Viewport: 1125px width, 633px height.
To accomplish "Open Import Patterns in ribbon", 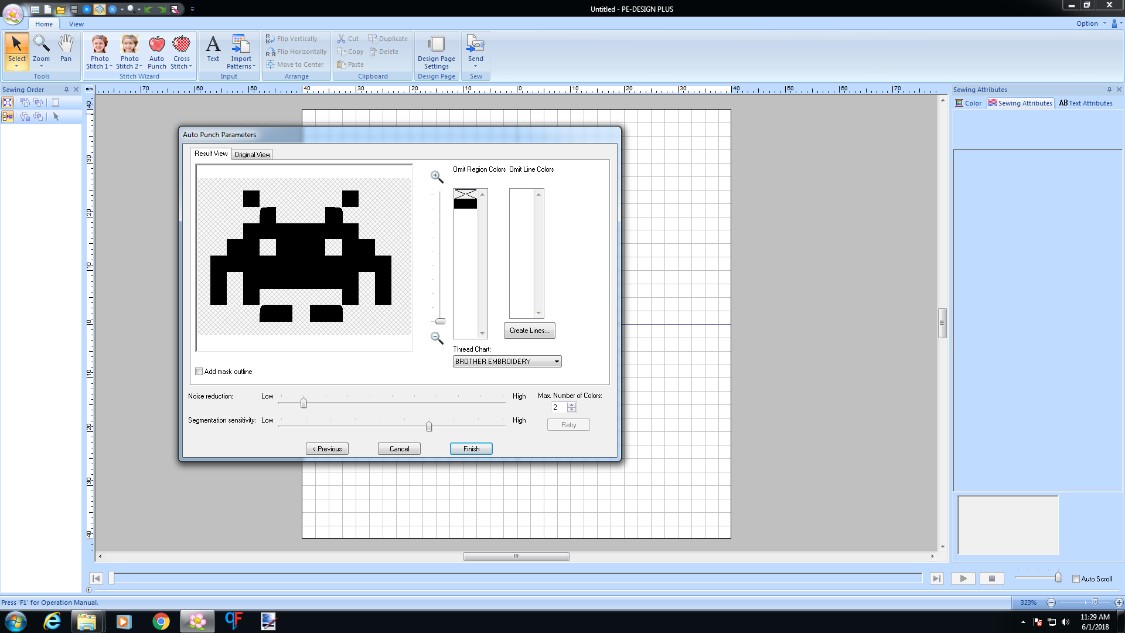I will click(240, 52).
